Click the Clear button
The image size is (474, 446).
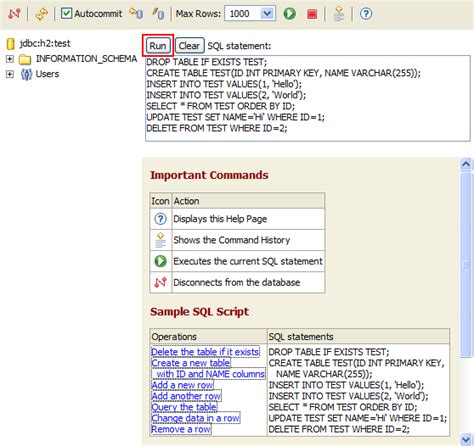[189, 46]
